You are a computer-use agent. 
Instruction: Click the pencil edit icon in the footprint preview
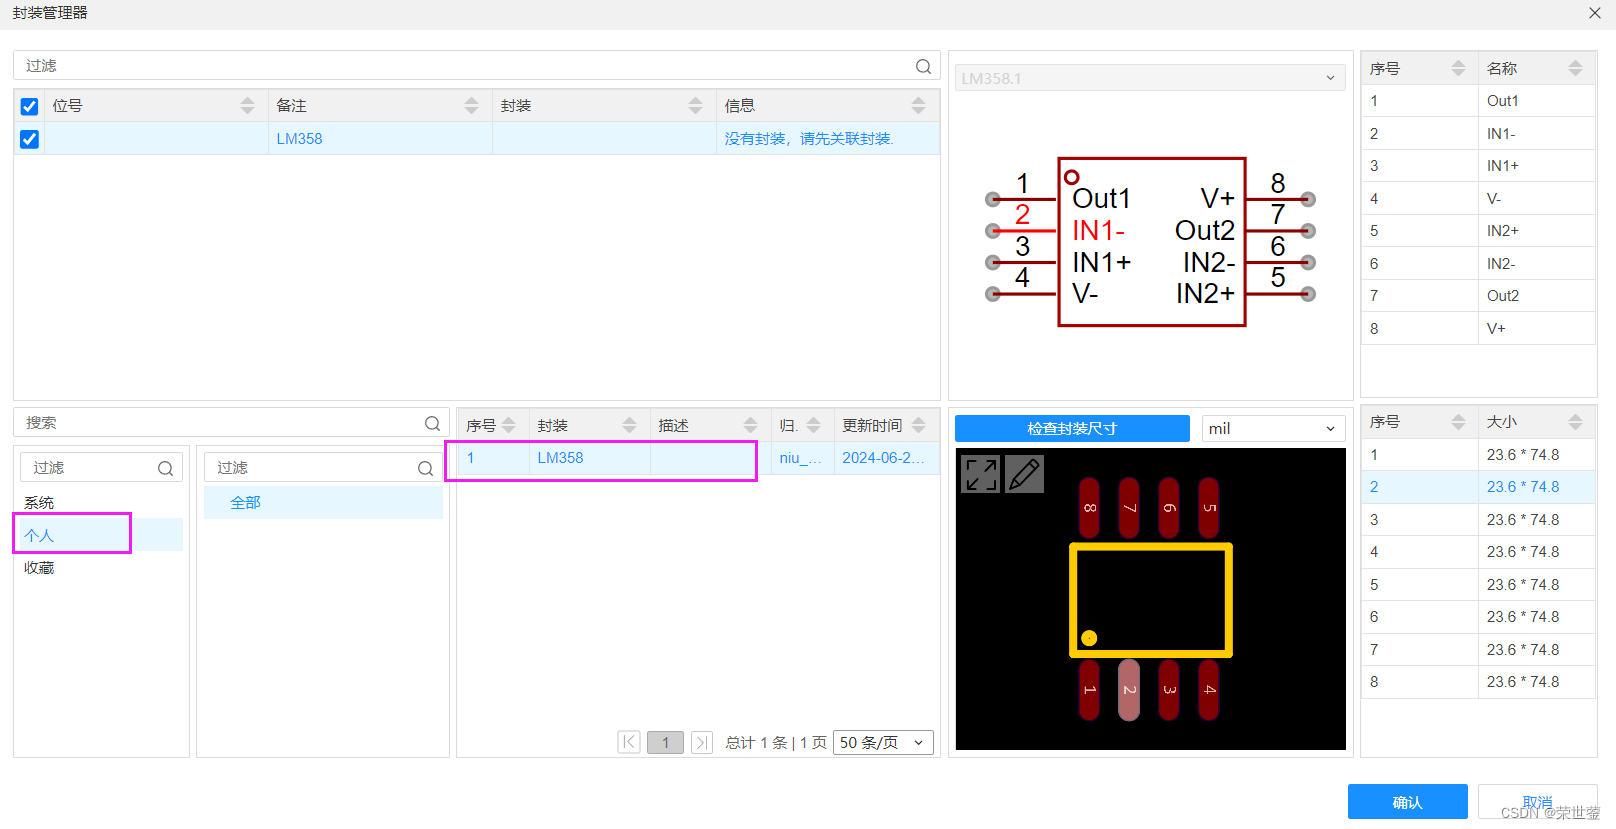[x=1024, y=474]
